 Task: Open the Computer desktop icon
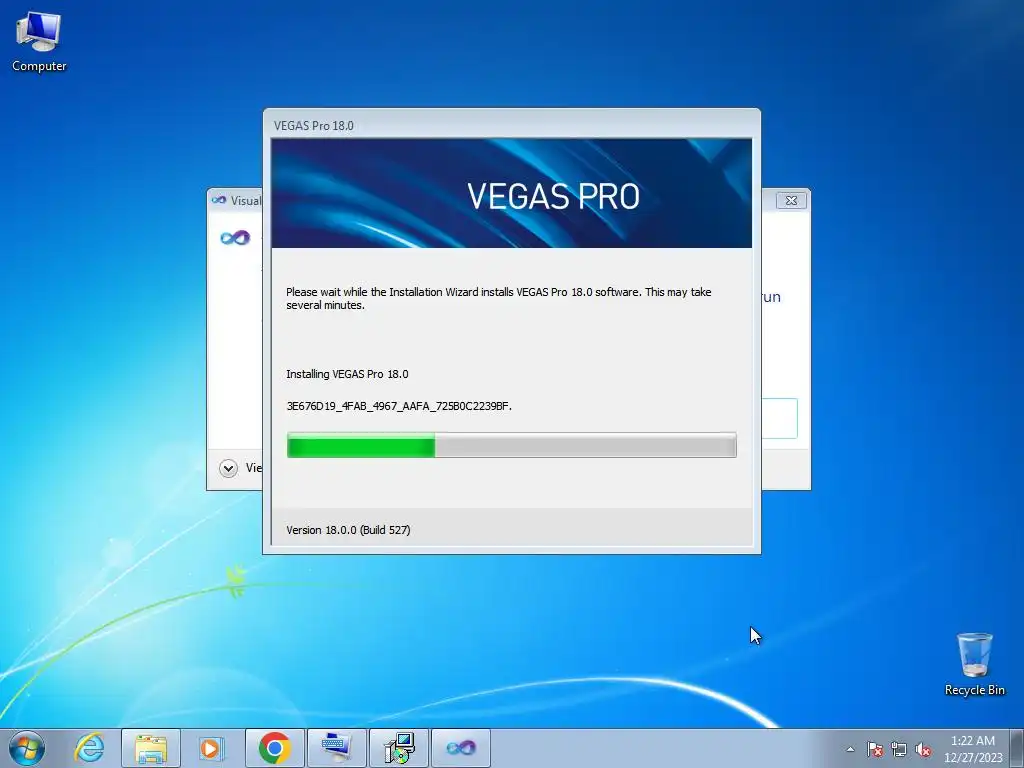coord(39,42)
